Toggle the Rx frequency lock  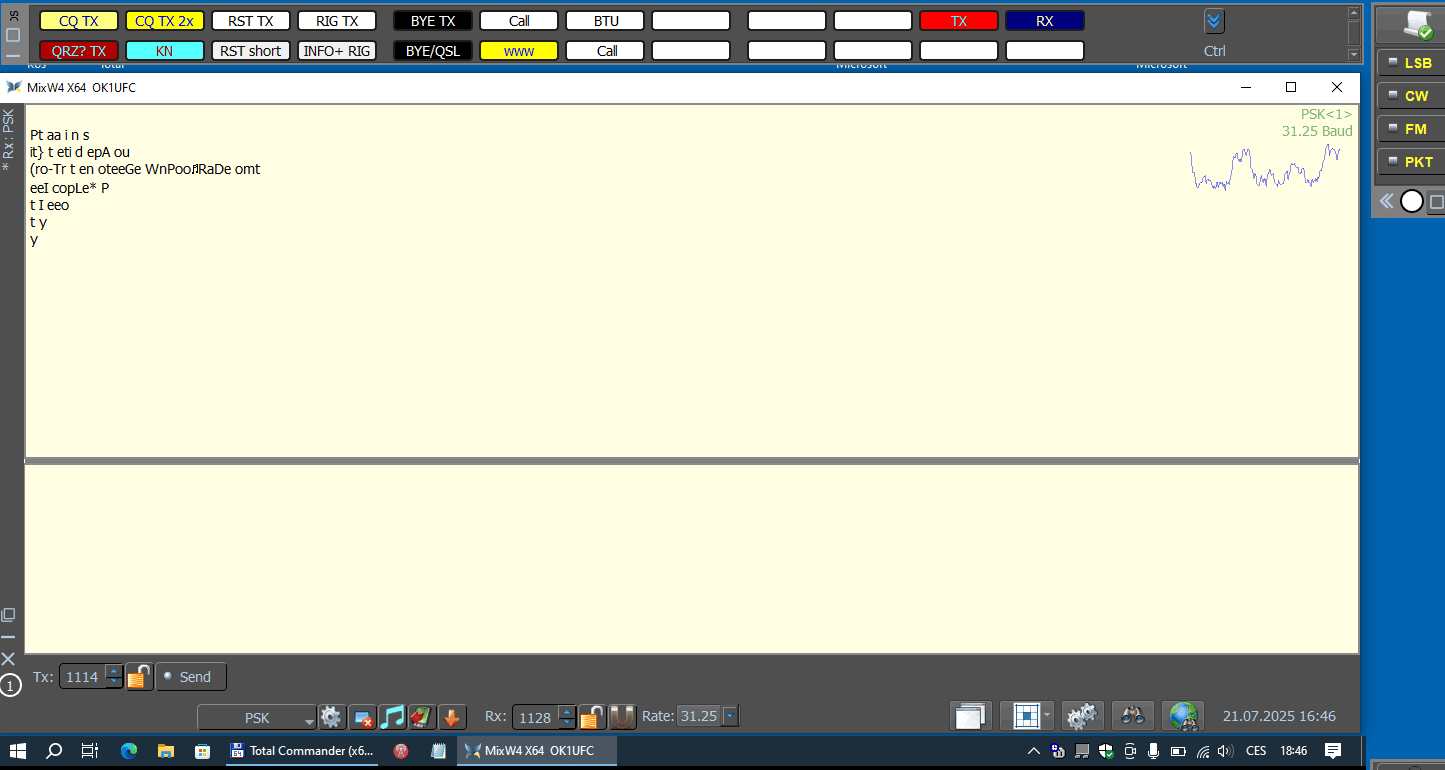point(593,717)
